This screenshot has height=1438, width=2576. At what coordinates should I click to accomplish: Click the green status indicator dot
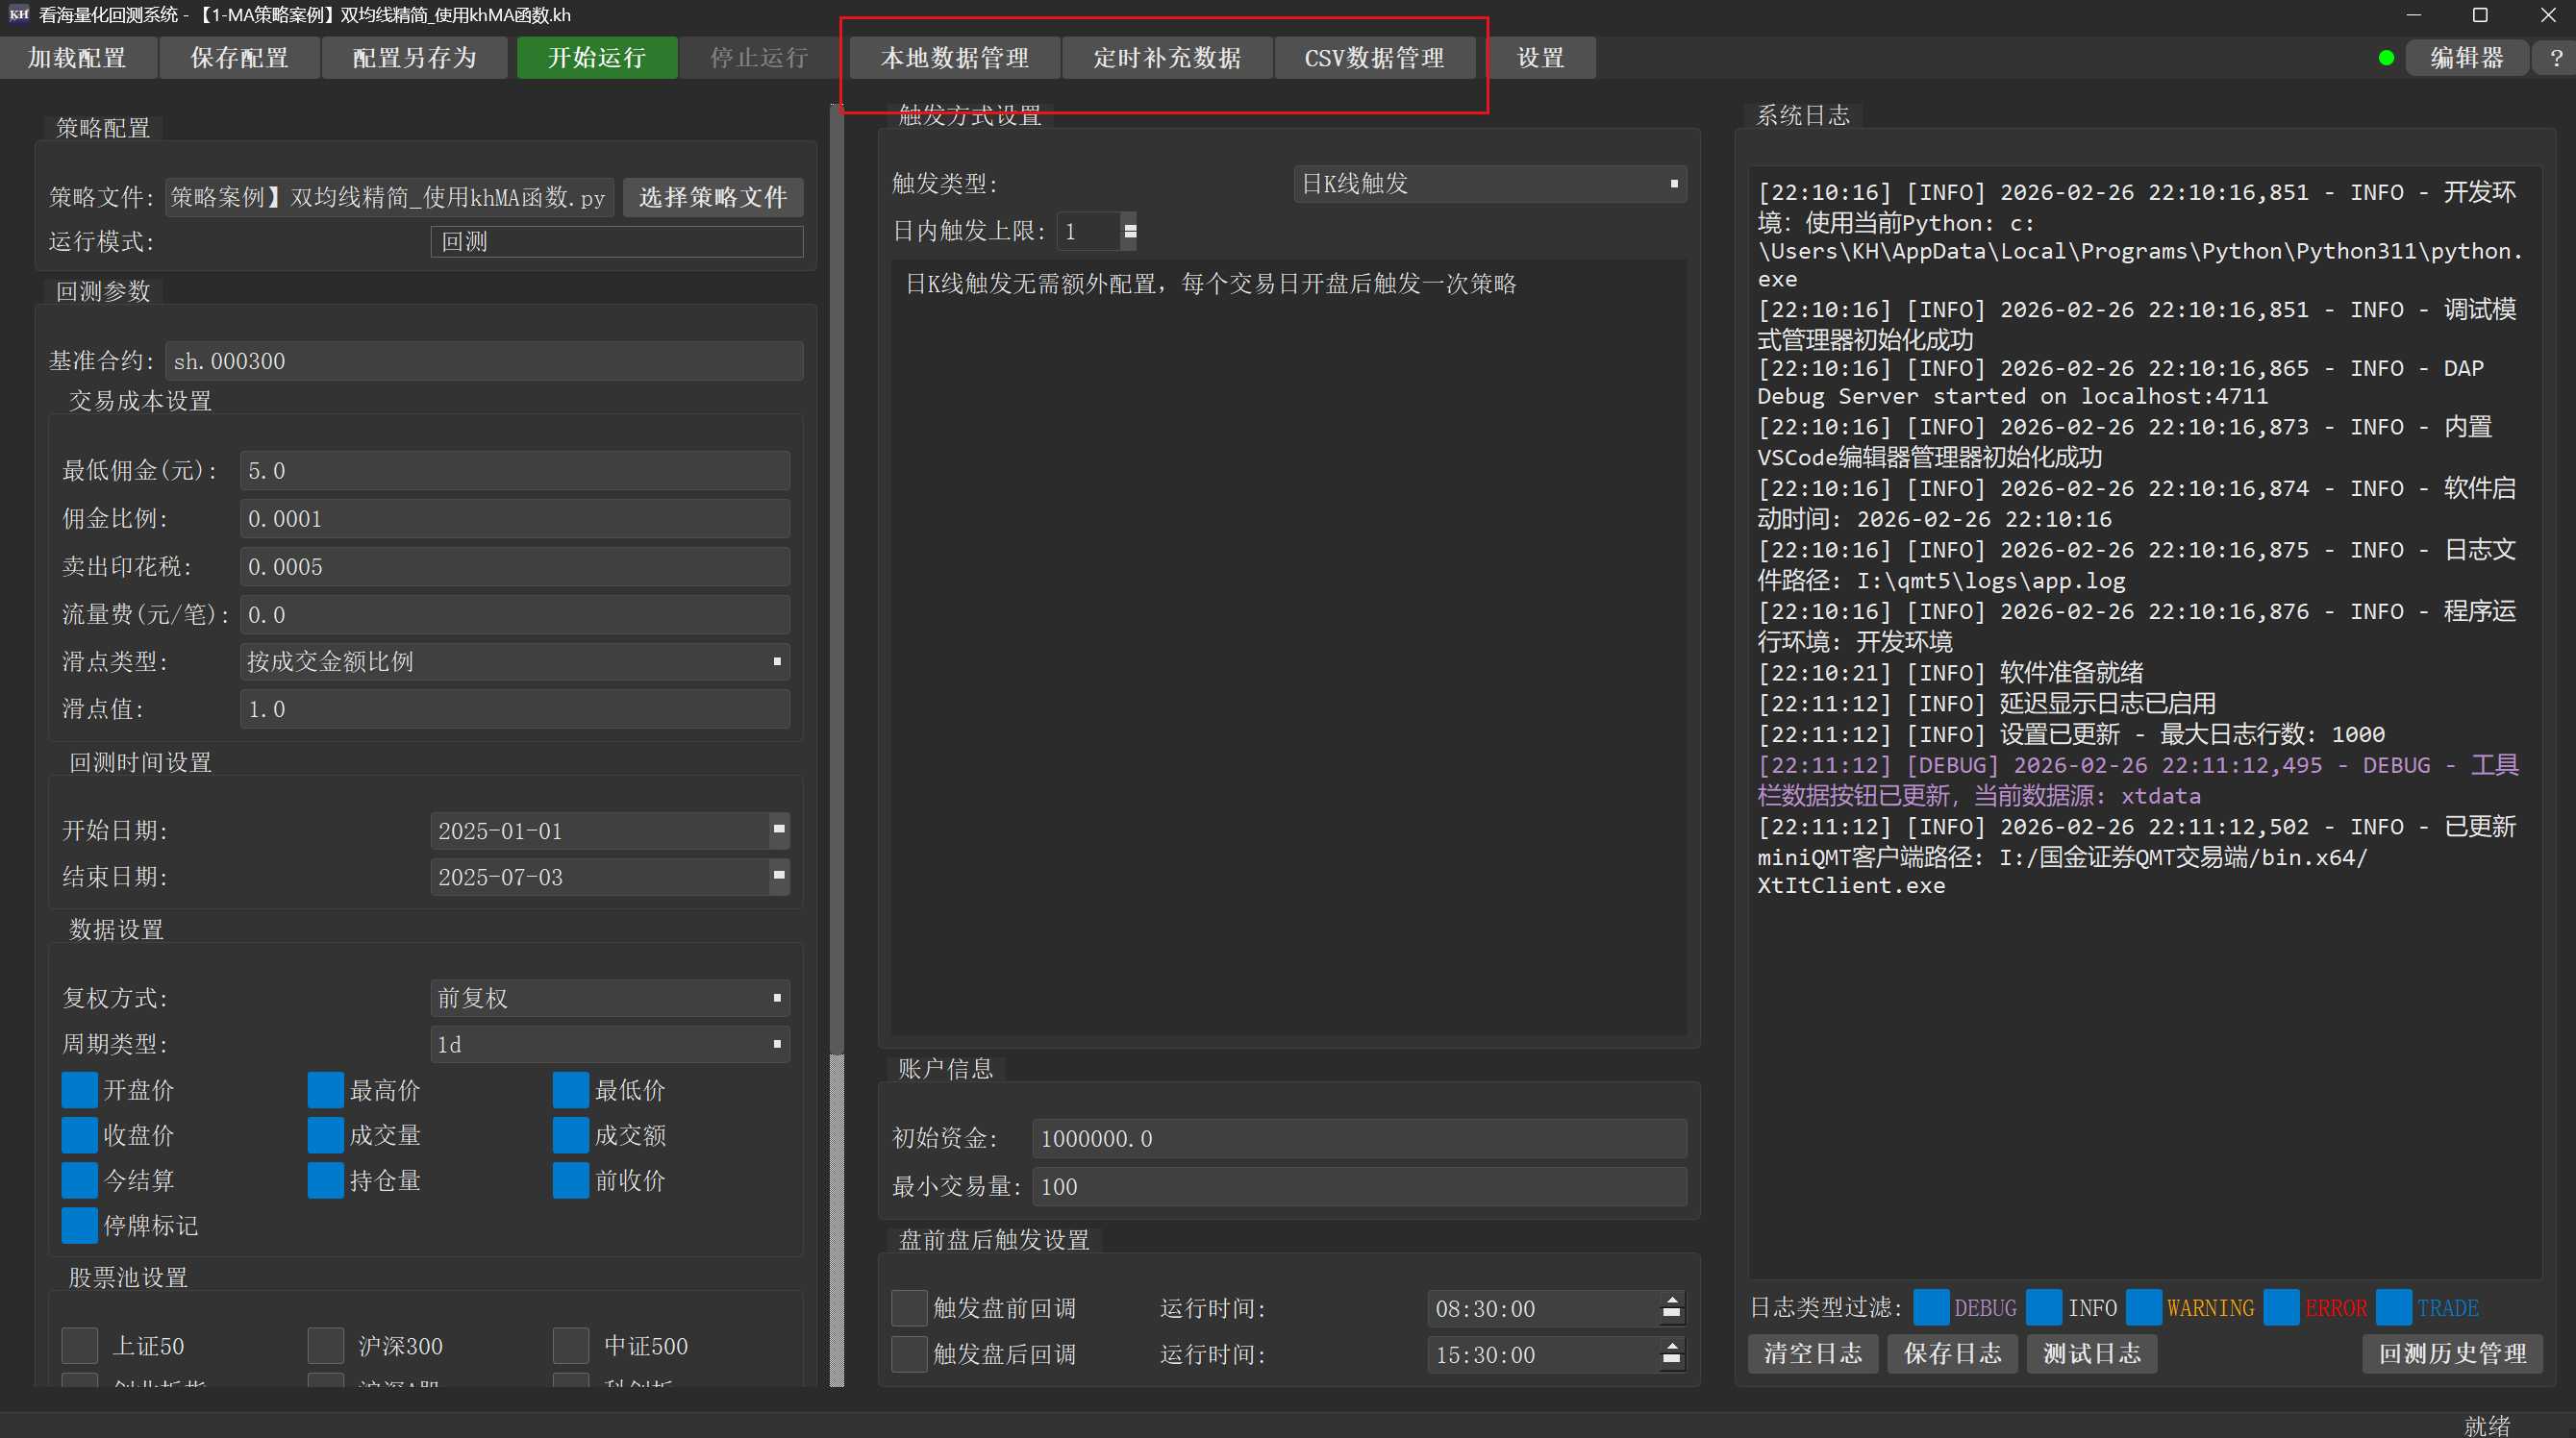click(x=2386, y=58)
